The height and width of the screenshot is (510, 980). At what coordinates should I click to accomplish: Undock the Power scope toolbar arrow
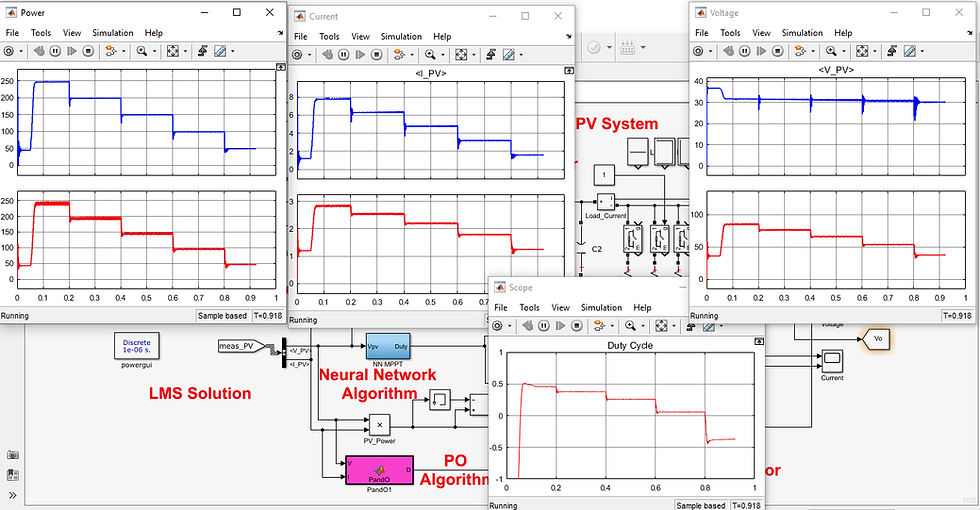point(280,33)
